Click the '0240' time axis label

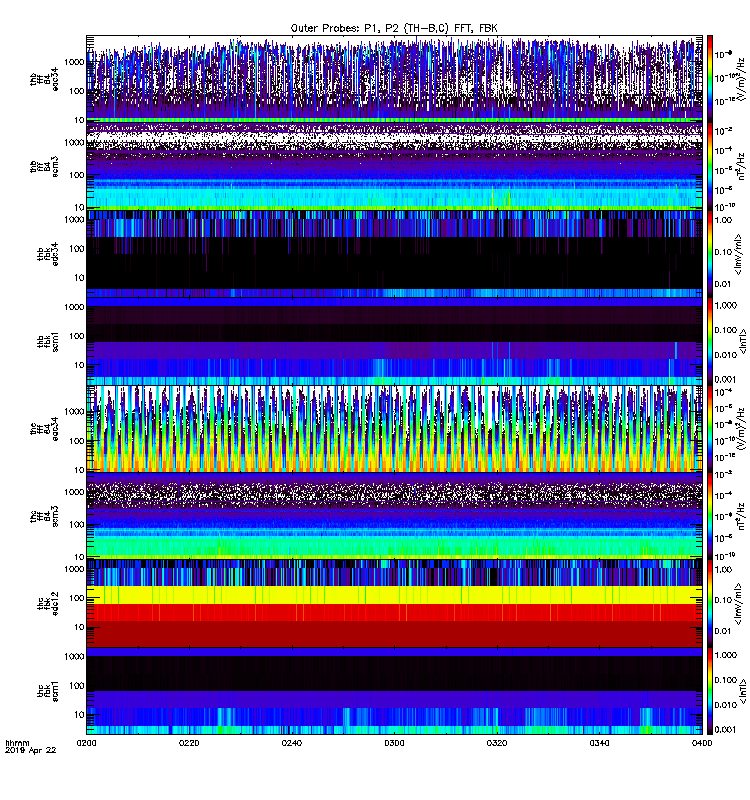point(292,743)
